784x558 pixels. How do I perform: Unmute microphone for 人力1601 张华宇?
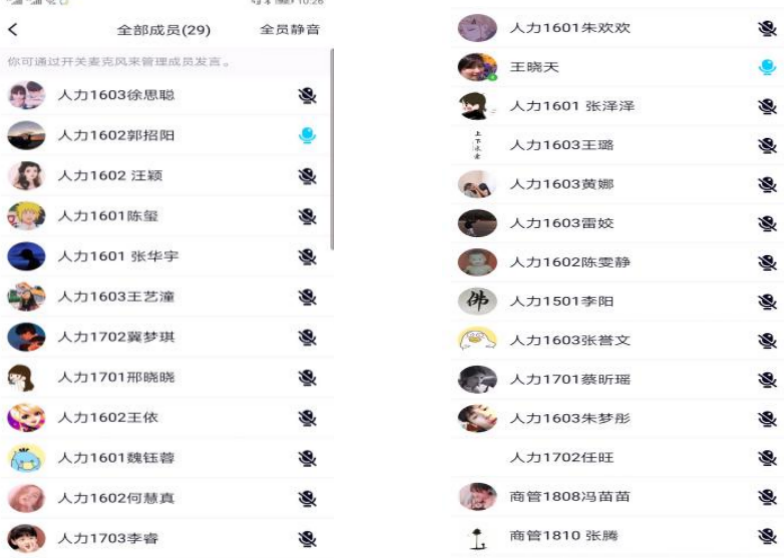pyautogui.click(x=308, y=256)
